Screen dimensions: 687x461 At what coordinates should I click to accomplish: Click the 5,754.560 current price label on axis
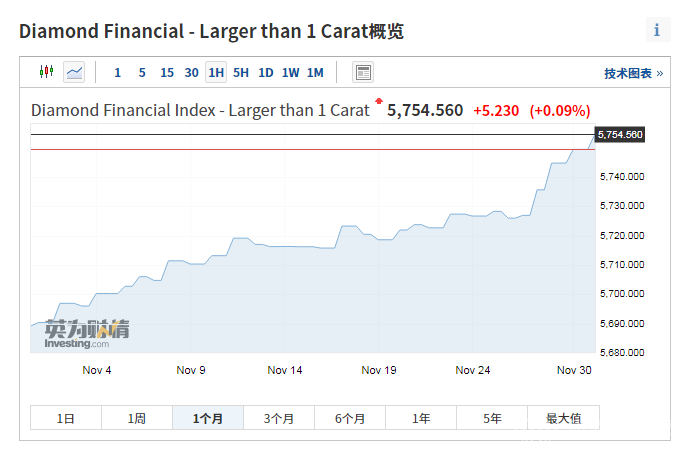(619, 134)
